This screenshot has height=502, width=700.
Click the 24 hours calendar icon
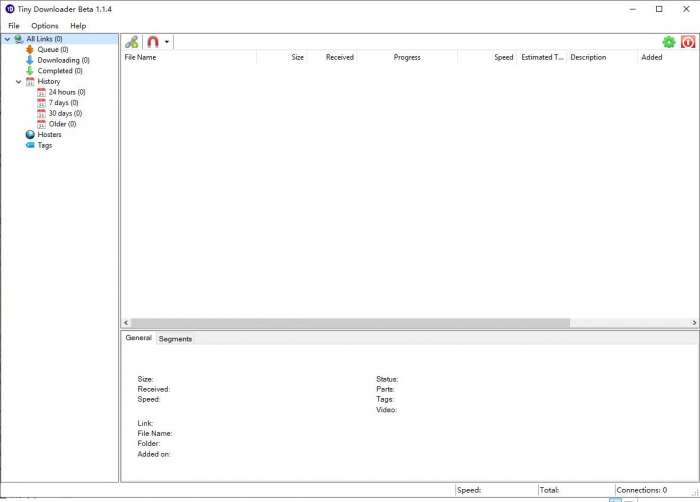(41, 92)
